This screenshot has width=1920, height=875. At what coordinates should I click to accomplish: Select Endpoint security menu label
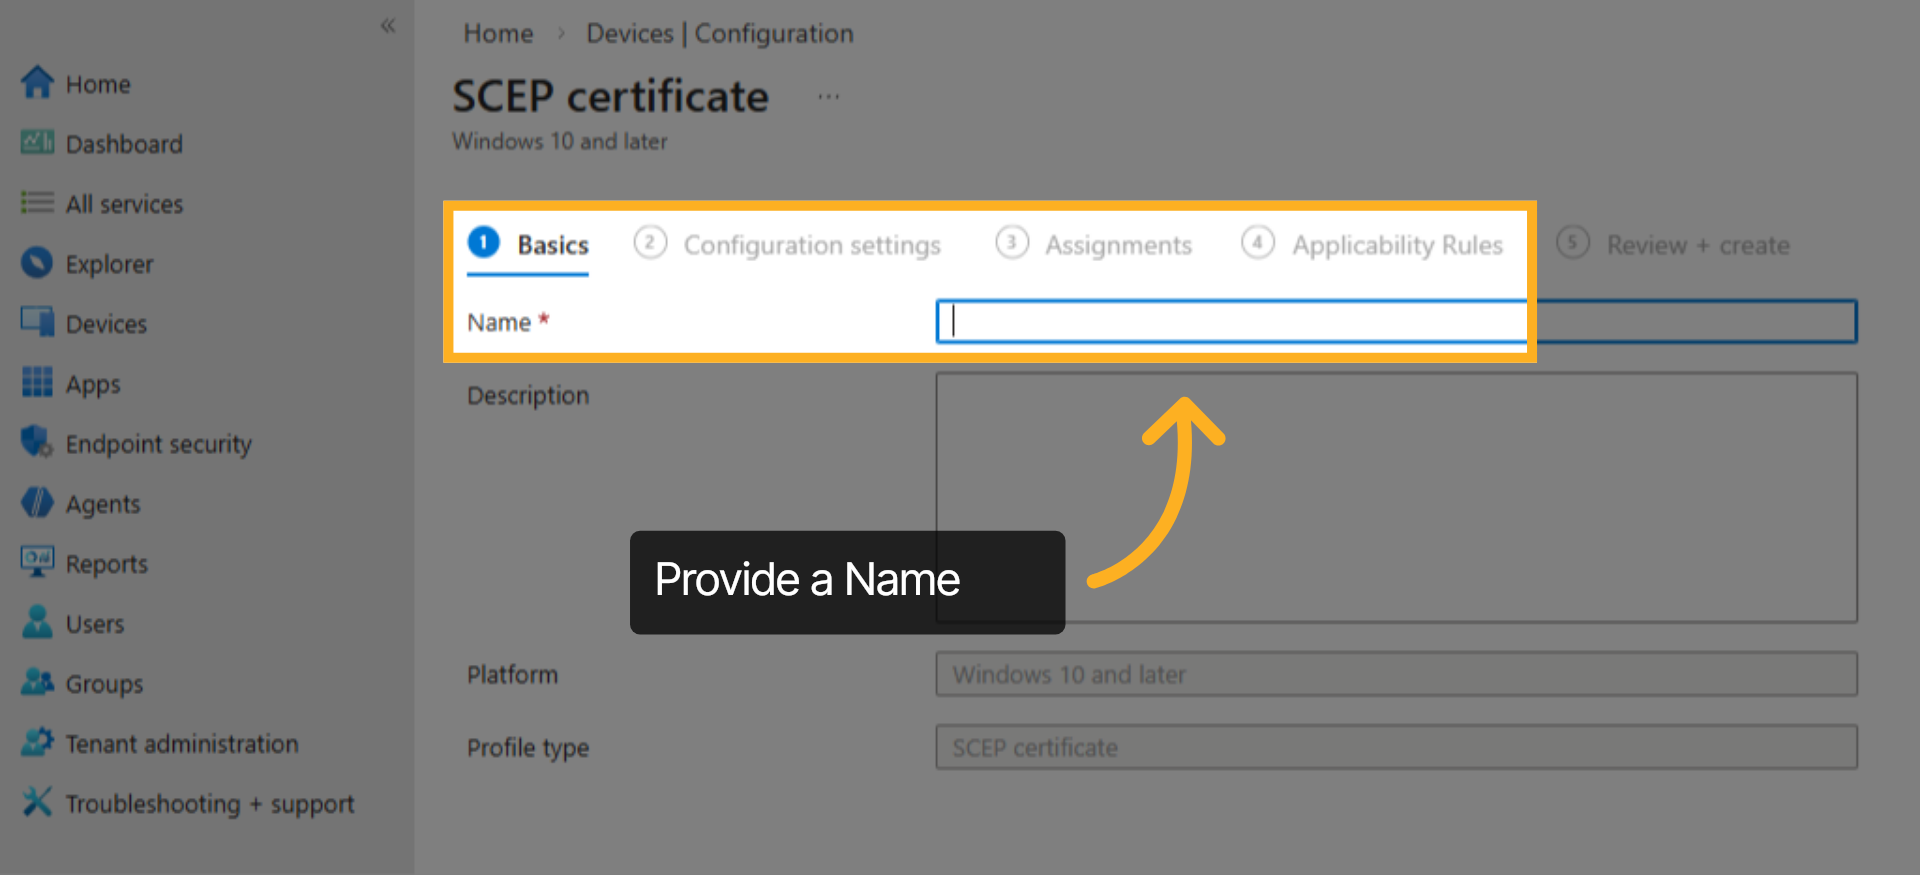tap(158, 444)
